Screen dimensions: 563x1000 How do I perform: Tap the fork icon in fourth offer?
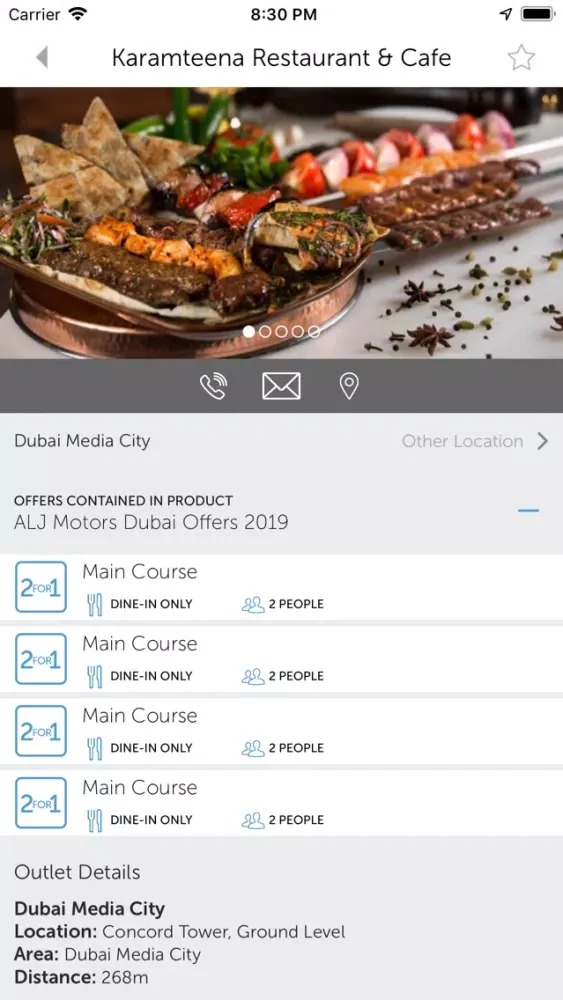click(x=94, y=821)
